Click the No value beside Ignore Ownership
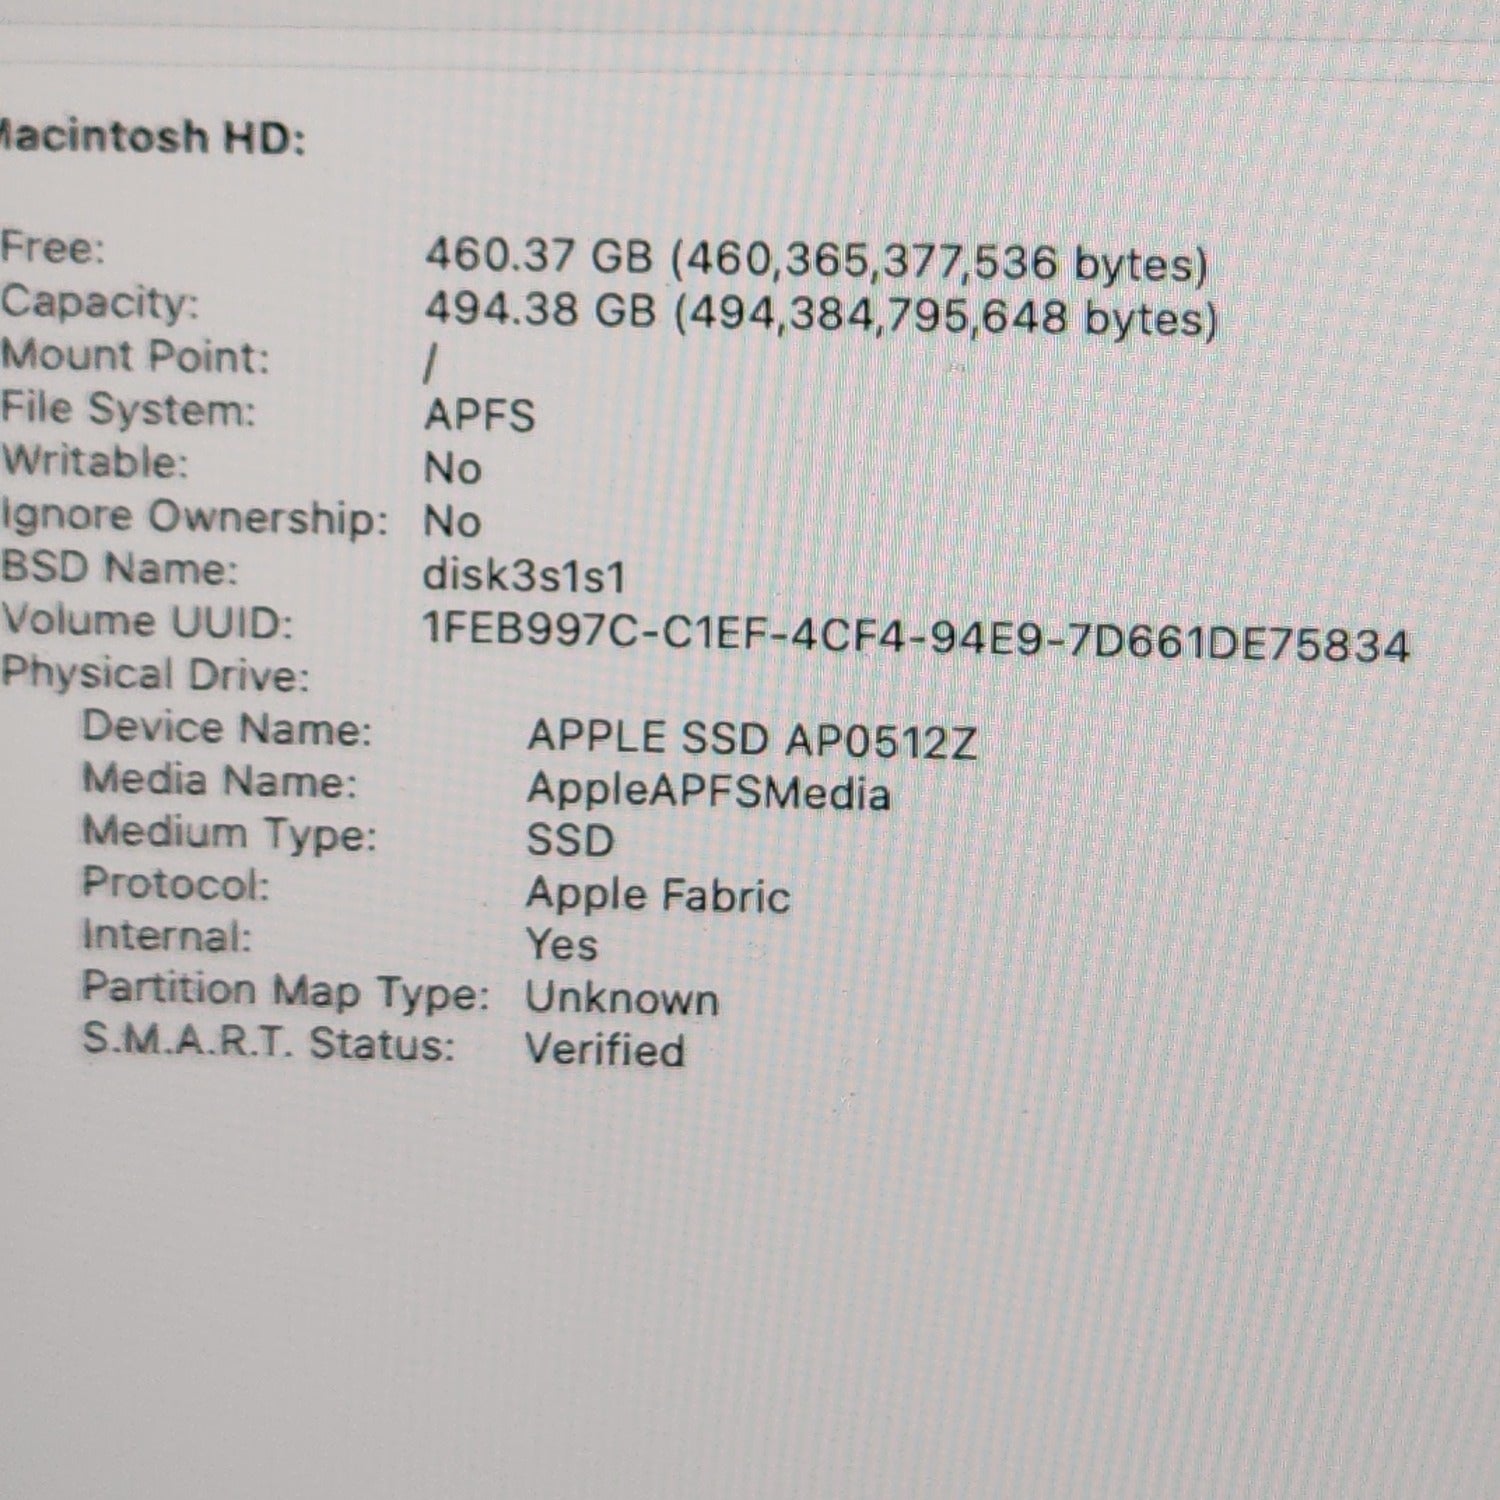This screenshot has height=1500, width=1500. click(x=452, y=521)
